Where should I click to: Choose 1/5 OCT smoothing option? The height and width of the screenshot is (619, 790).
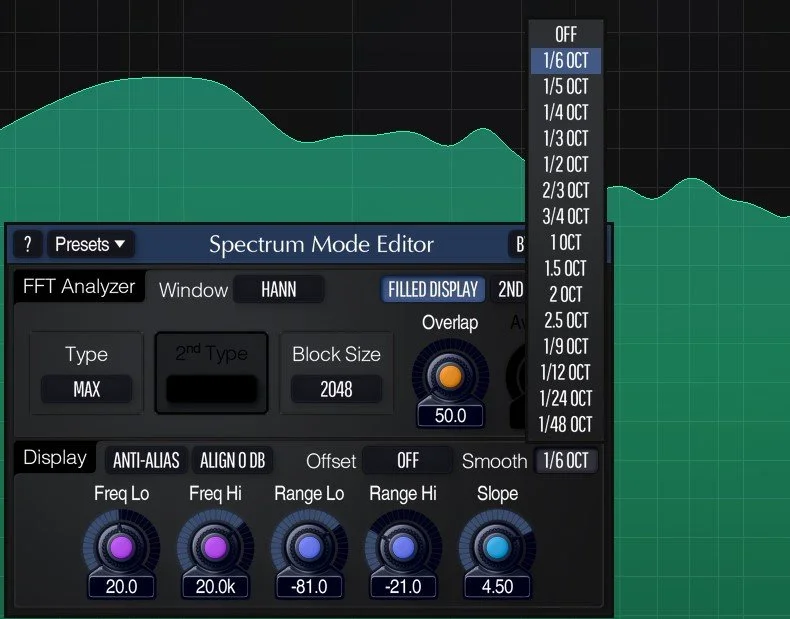(566, 87)
